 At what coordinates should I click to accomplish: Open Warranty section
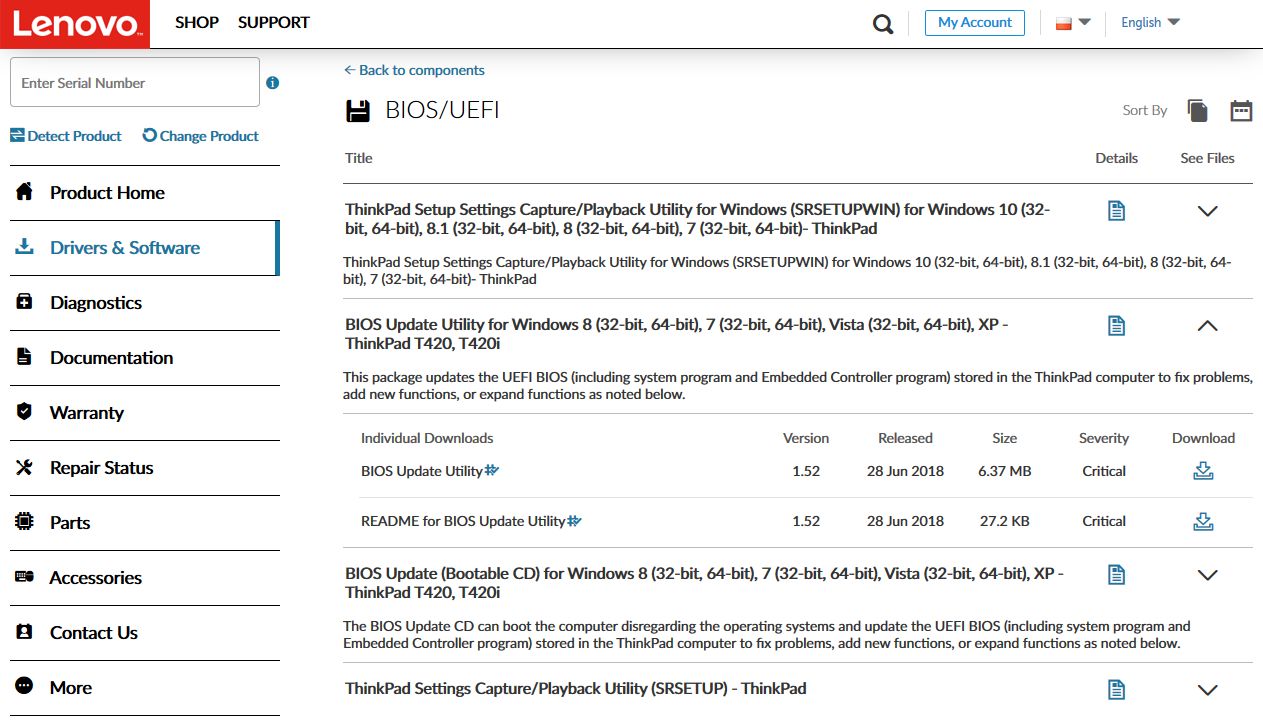145,413
